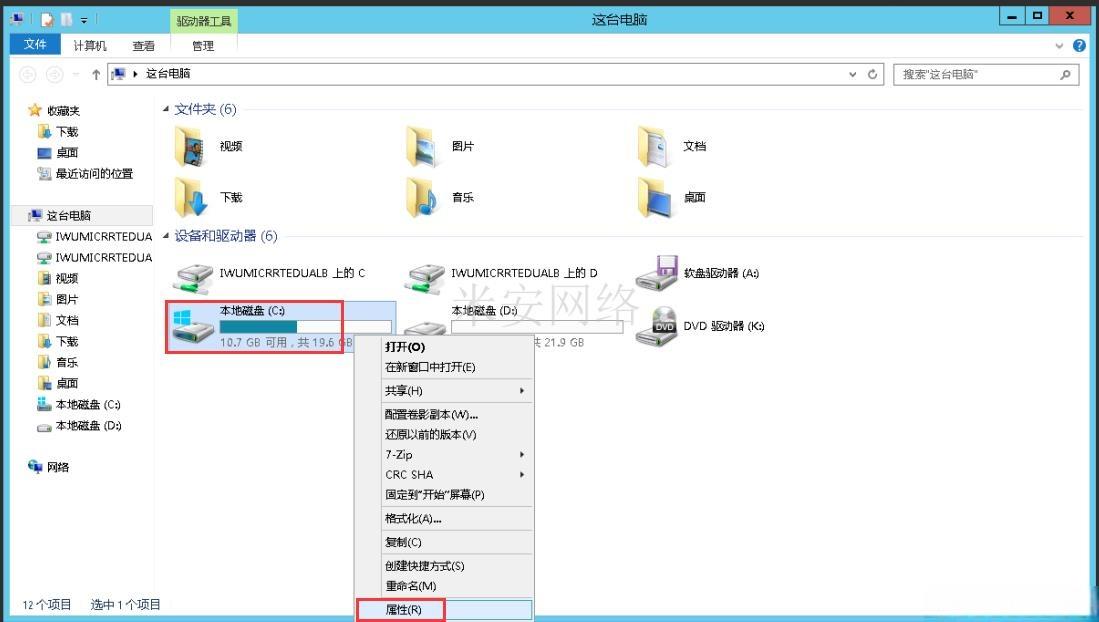
Task: Go up one level with Up arrow
Action: coord(96,74)
